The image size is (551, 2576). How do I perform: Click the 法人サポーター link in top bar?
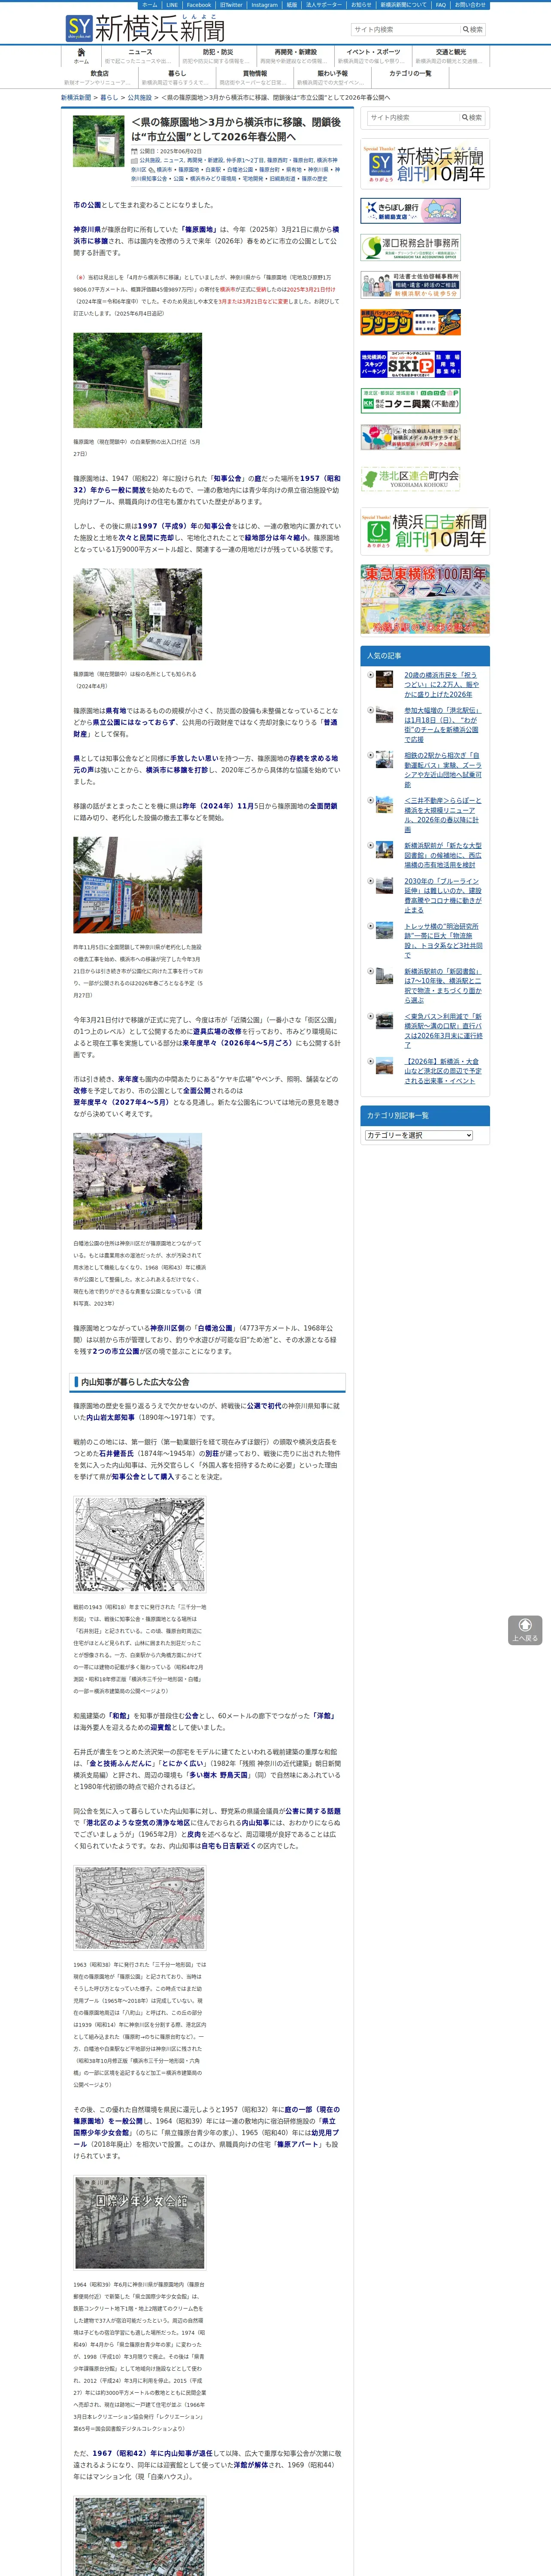[323, 5]
